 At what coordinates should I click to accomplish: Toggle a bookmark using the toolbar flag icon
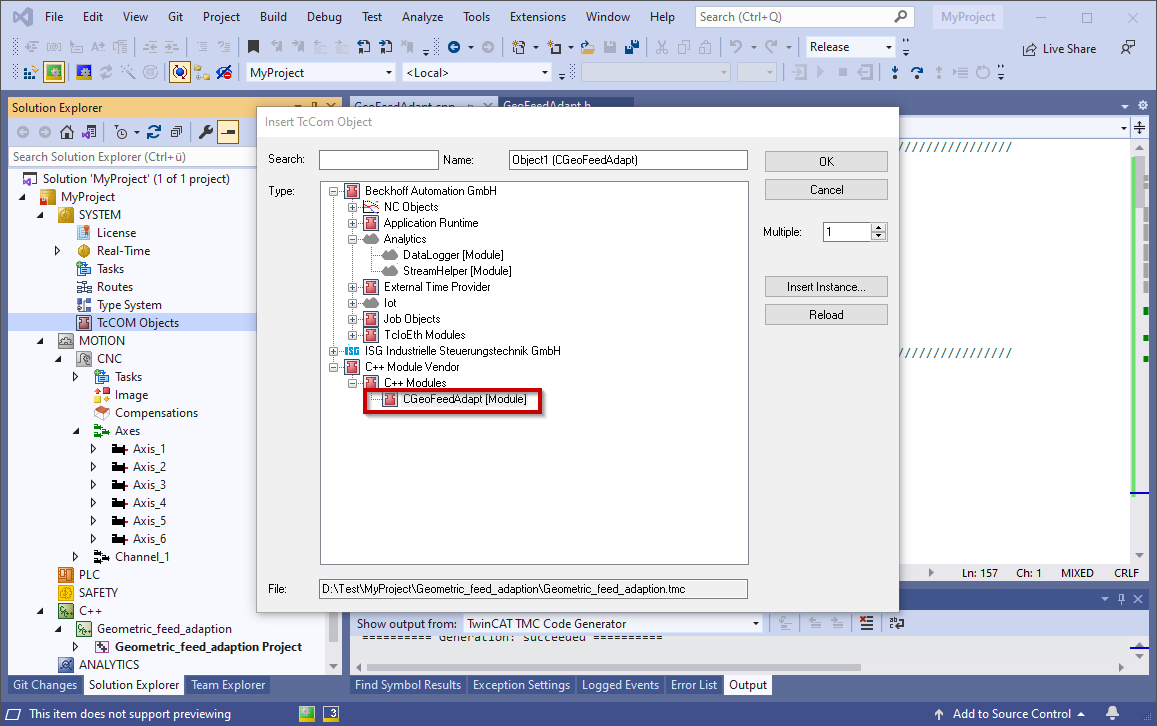(x=253, y=45)
